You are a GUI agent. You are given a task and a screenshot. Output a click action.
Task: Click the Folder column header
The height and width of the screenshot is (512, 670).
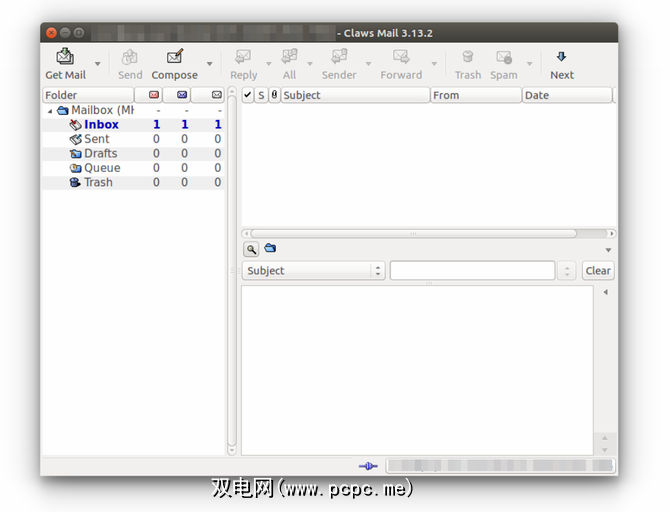pyautogui.click(x=88, y=95)
